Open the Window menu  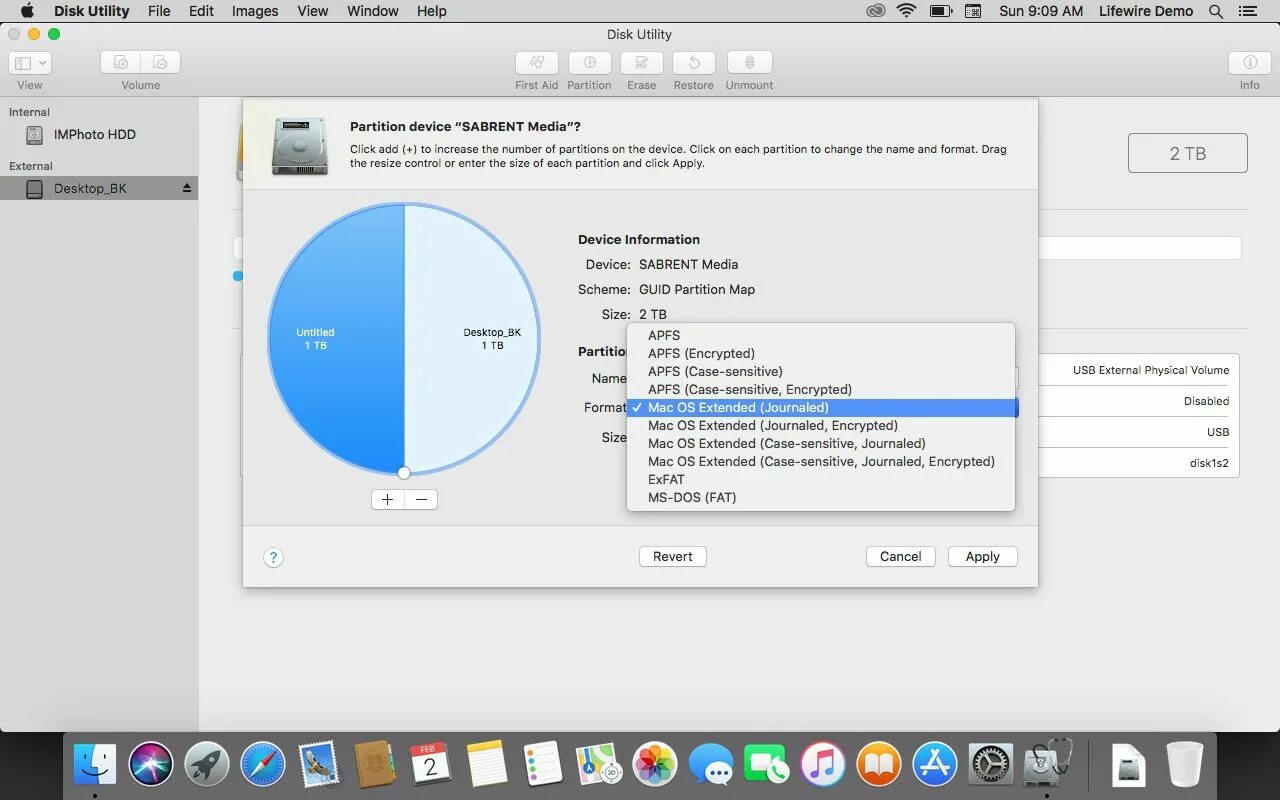click(373, 11)
